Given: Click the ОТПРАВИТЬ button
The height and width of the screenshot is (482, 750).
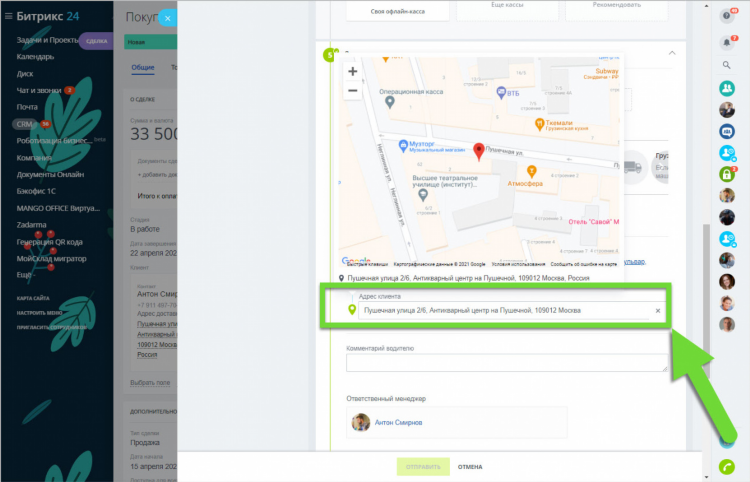Looking at the screenshot, I should 423,467.
